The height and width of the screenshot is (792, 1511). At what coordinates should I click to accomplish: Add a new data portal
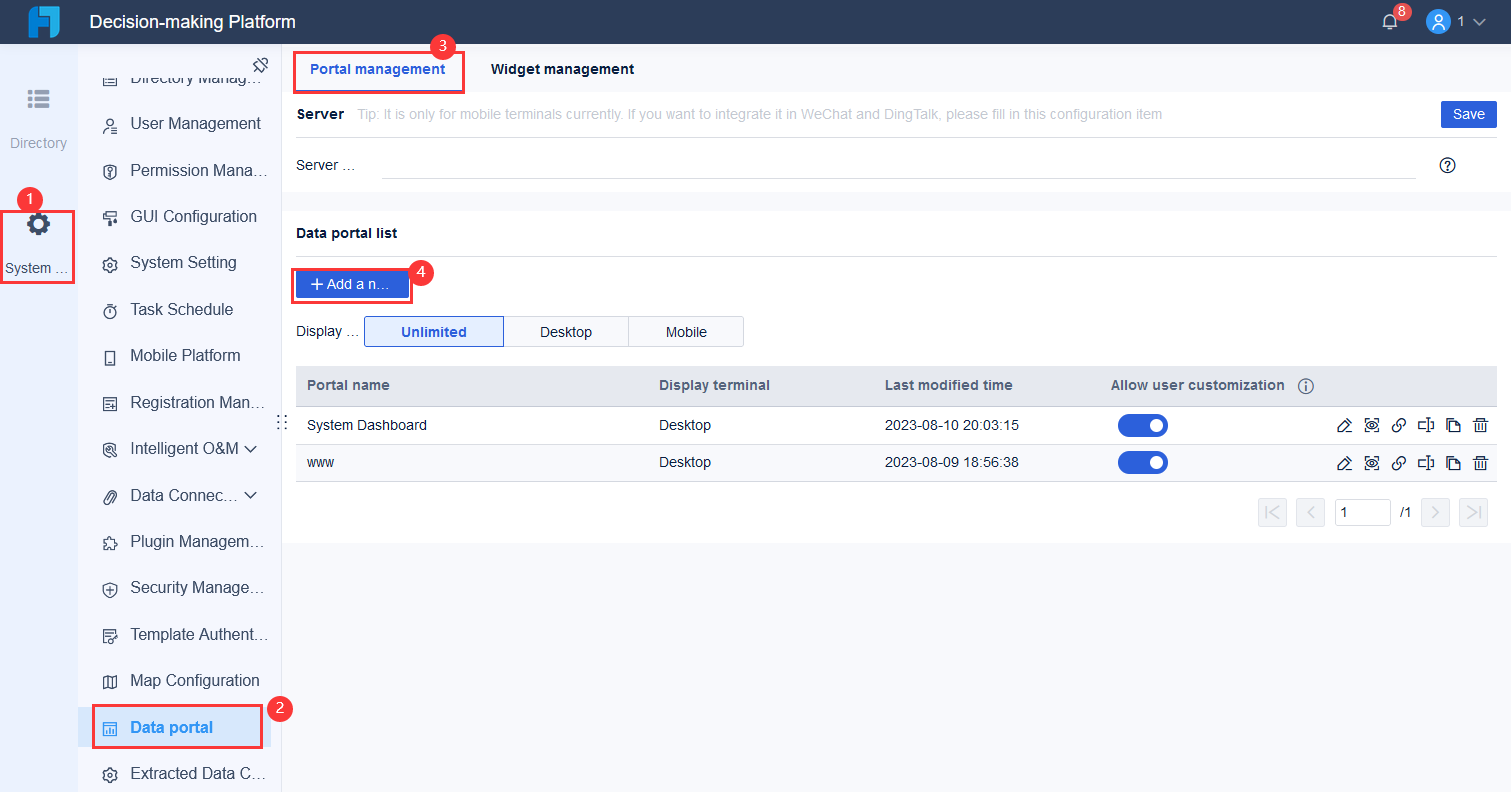coord(351,284)
